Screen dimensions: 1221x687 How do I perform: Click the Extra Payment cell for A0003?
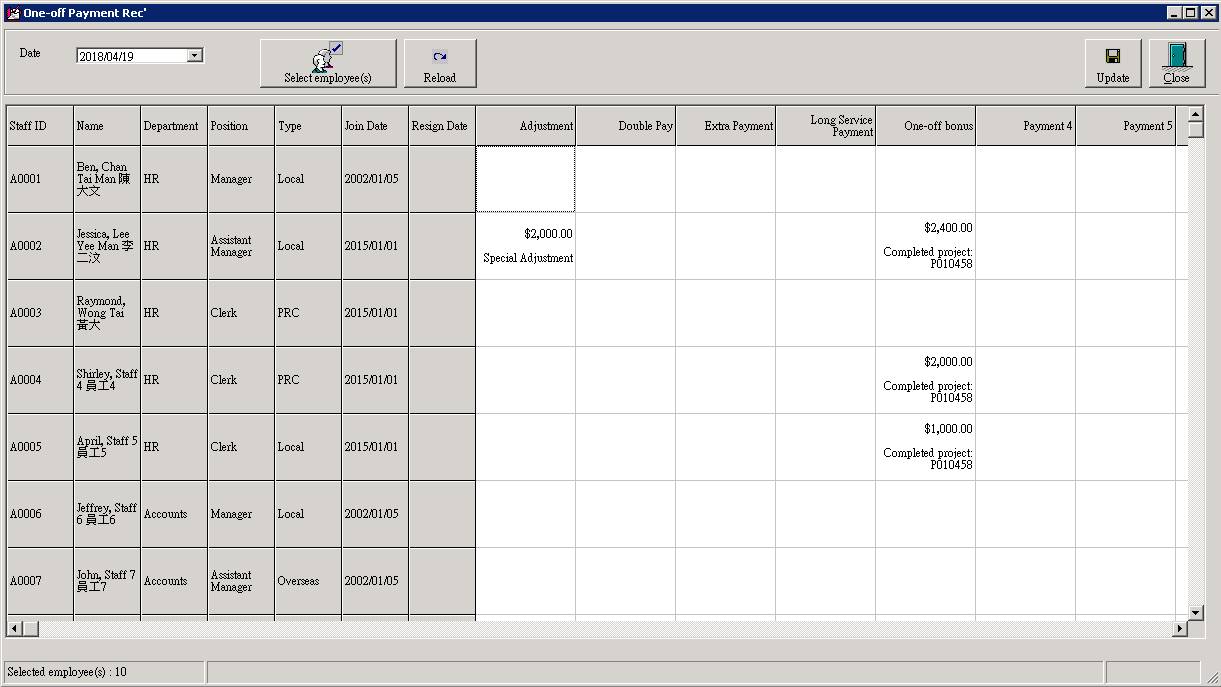pos(726,313)
